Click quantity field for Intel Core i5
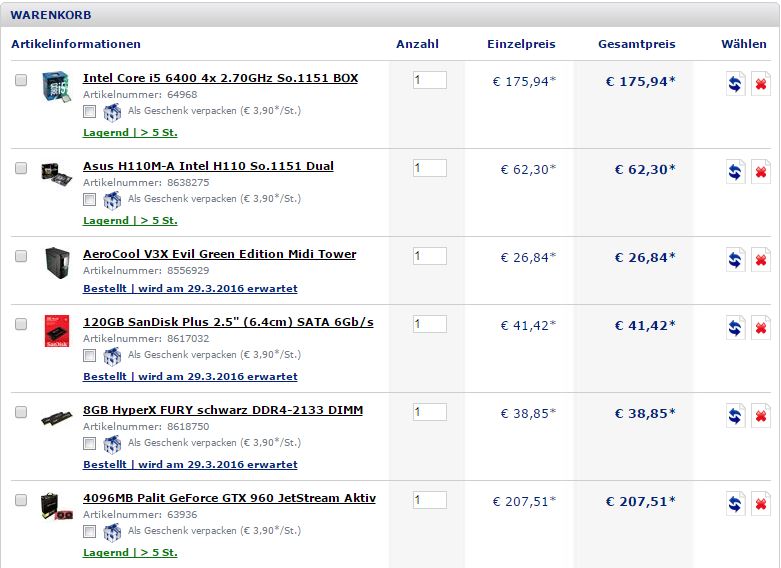Viewport: 781px width, 568px height. [x=429, y=80]
